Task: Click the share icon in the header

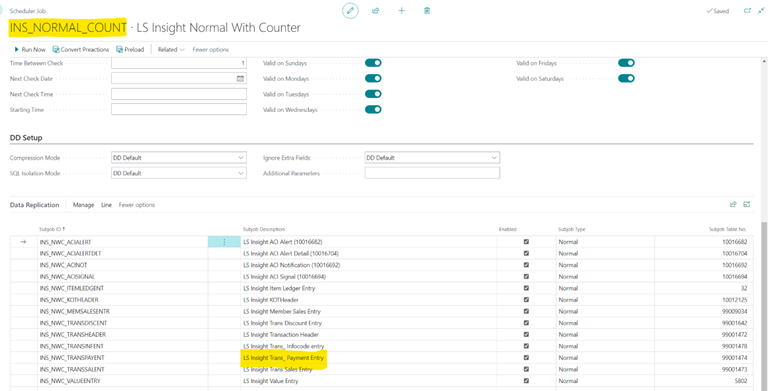Action: tap(376, 10)
